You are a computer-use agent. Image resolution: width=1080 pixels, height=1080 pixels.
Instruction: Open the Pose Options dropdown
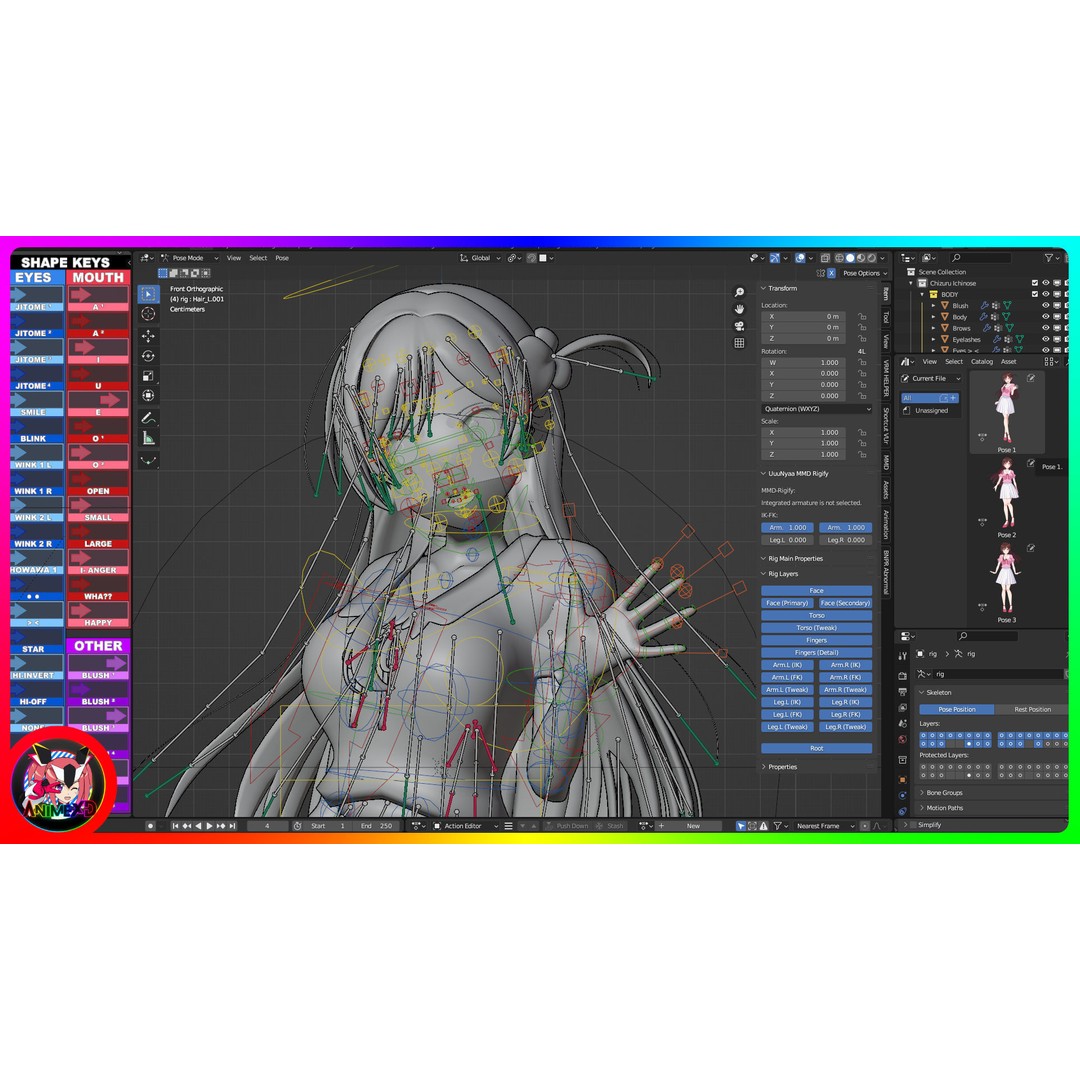[x=865, y=273]
